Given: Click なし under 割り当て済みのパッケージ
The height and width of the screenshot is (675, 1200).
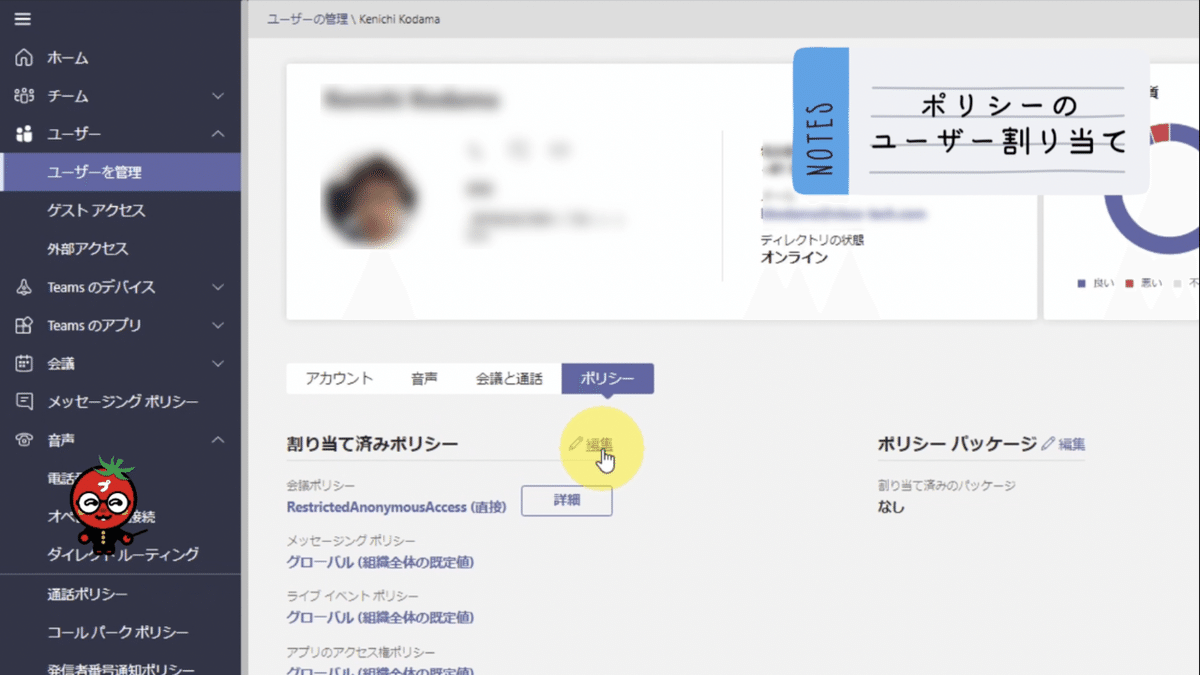Looking at the screenshot, I should (x=891, y=506).
